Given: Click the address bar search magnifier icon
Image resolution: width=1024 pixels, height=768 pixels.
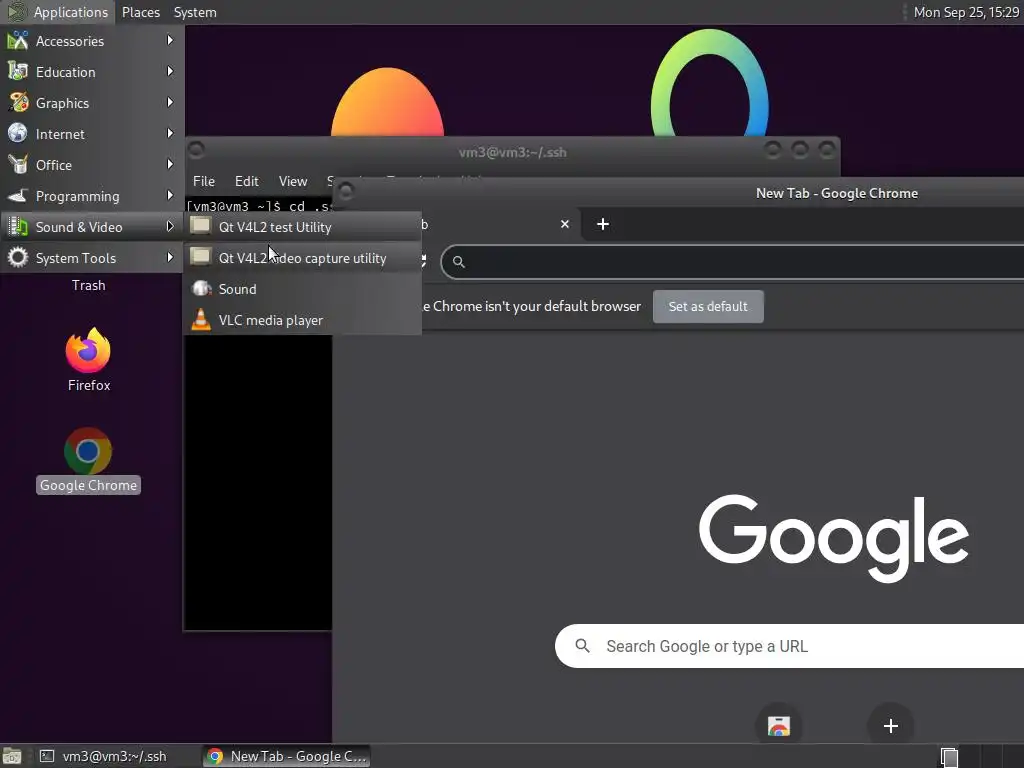Looking at the screenshot, I should [x=458, y=262].
